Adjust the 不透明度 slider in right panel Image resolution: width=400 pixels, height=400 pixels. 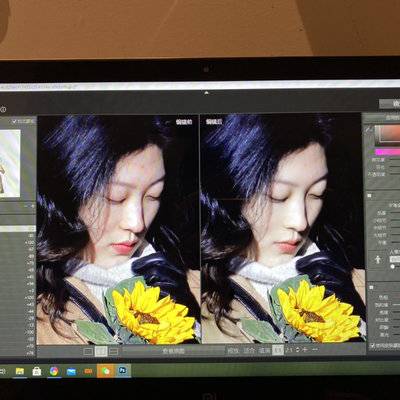click(395, 174)
